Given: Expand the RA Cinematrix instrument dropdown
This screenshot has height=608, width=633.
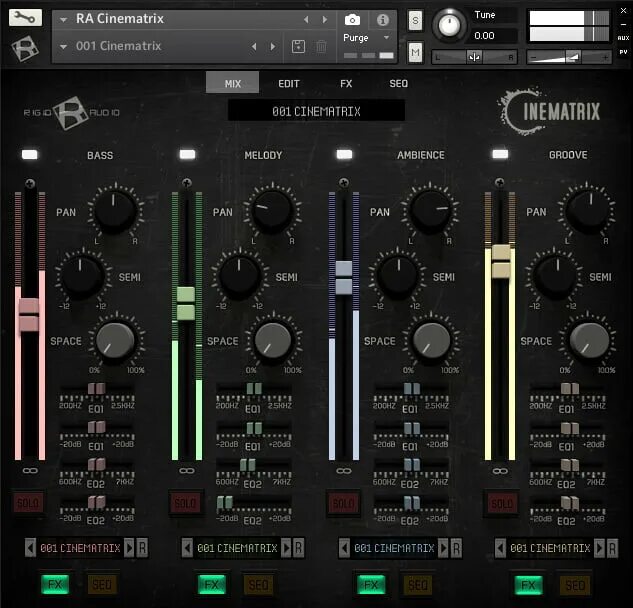Looking at the screenshot, I should tap(63, 19).
